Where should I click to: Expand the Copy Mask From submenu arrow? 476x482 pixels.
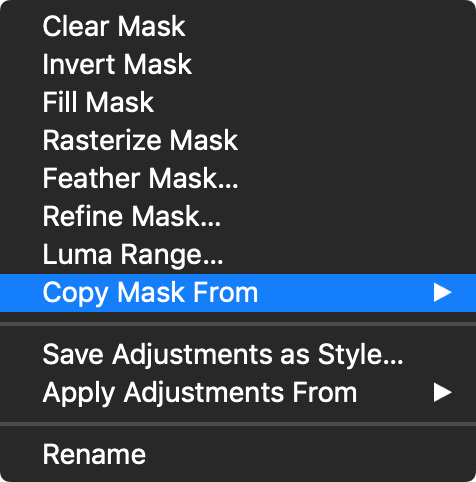(x=442, y=293)
